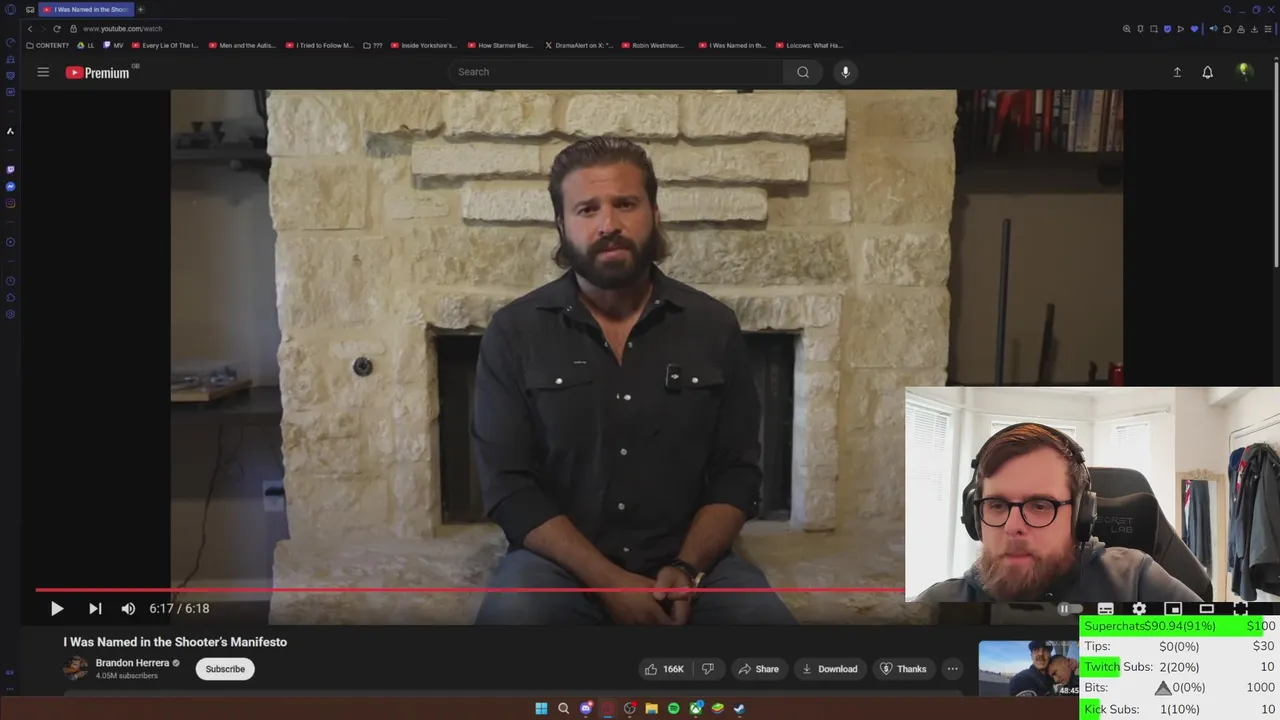
Task: Go to YouTube Premium home logo
Action: [x=98, y=72]
